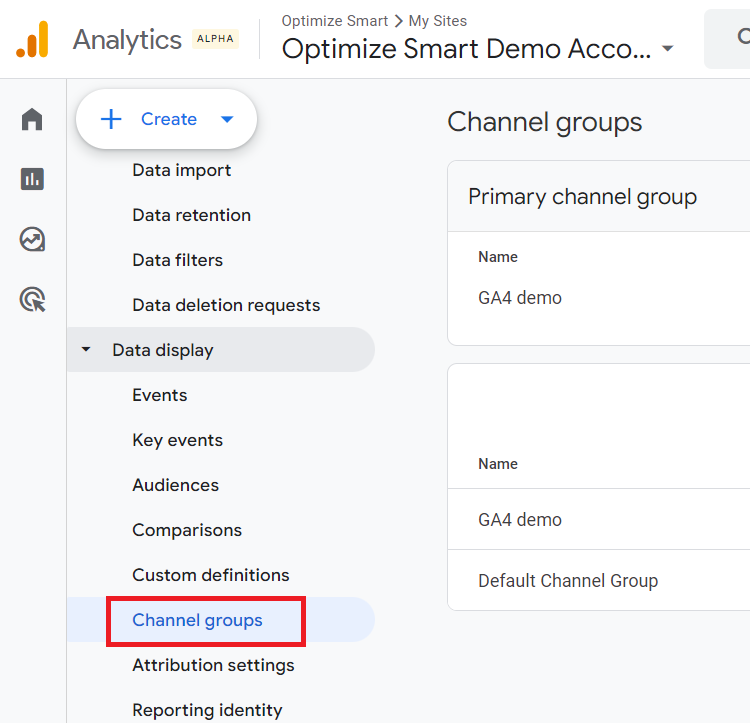Open Data filters settings

[177, 260]
